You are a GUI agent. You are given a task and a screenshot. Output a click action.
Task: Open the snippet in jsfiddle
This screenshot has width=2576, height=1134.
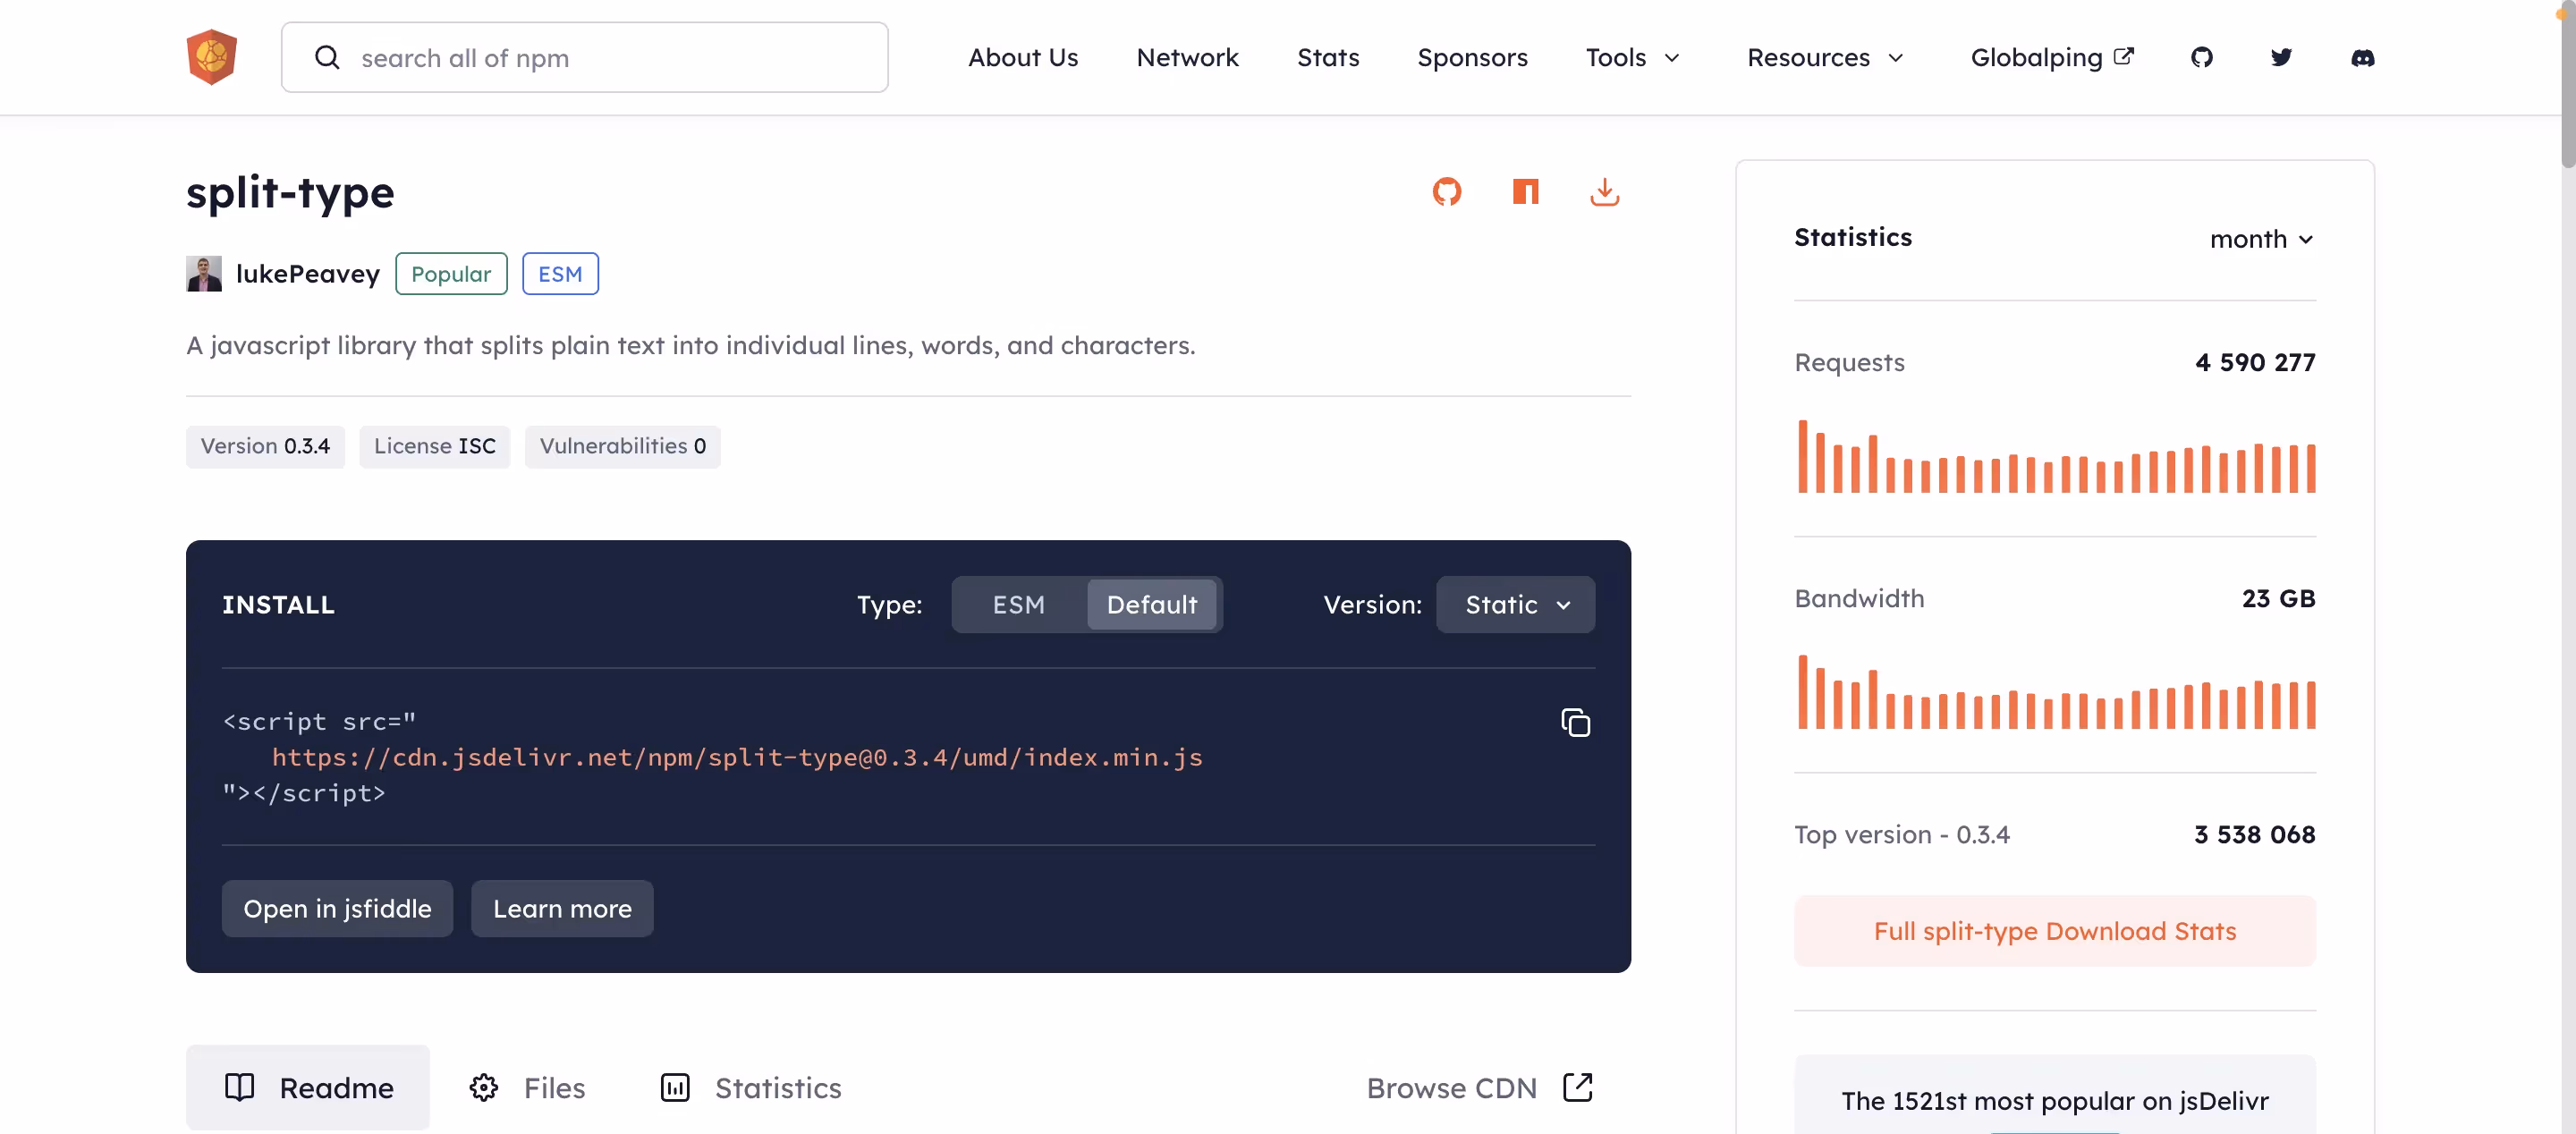337,908
